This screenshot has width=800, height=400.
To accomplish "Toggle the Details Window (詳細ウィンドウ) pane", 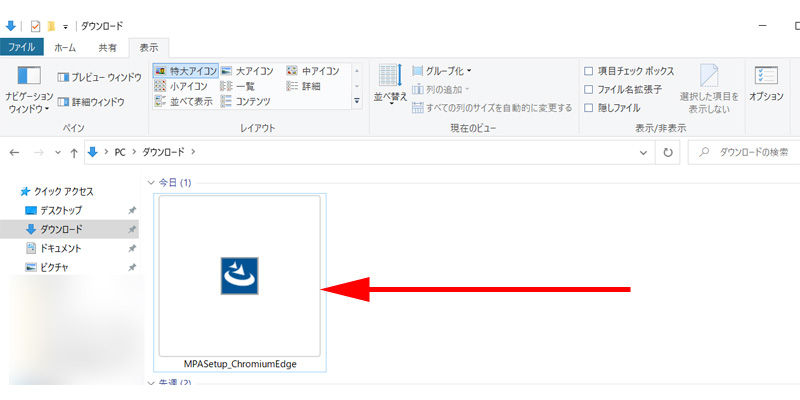I will 91,102.
